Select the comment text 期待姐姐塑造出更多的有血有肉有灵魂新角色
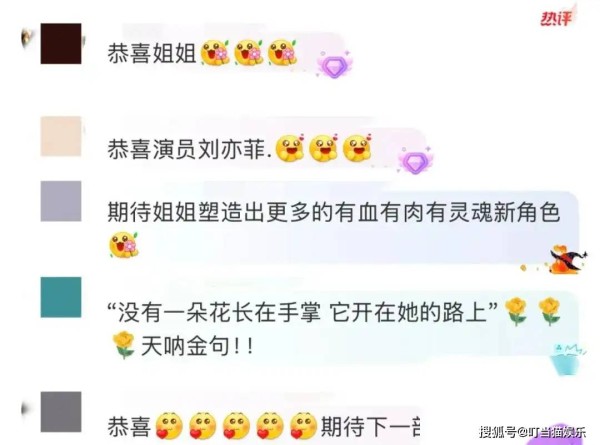Screen dimensions: 600x445 click(334, 212)
